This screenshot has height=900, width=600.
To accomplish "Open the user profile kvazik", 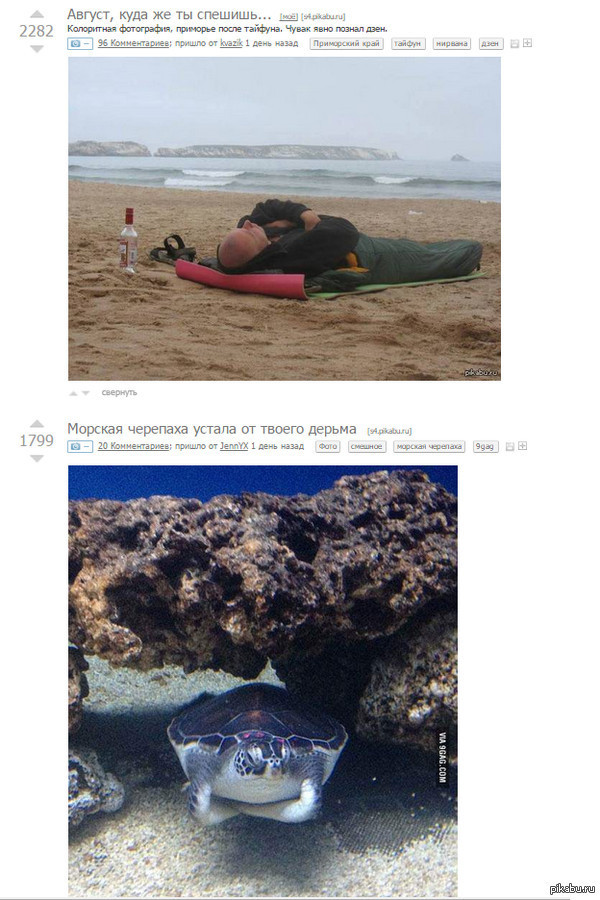I will pos(231,43).
